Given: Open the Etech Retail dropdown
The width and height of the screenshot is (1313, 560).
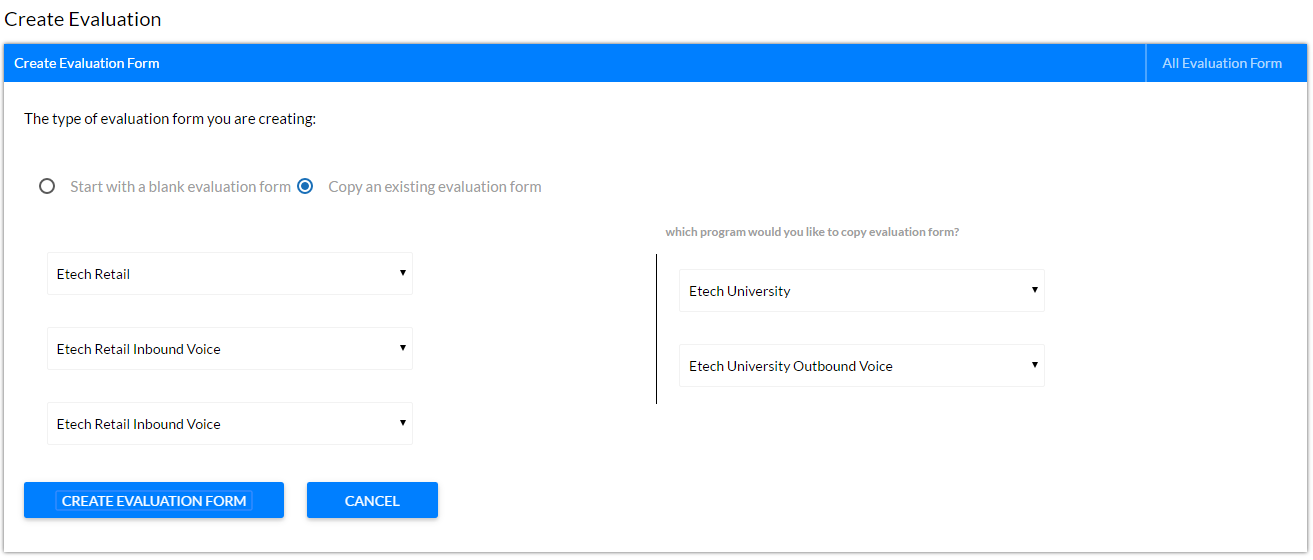Looking at the screenshot, I should click(x=230, y=274).
